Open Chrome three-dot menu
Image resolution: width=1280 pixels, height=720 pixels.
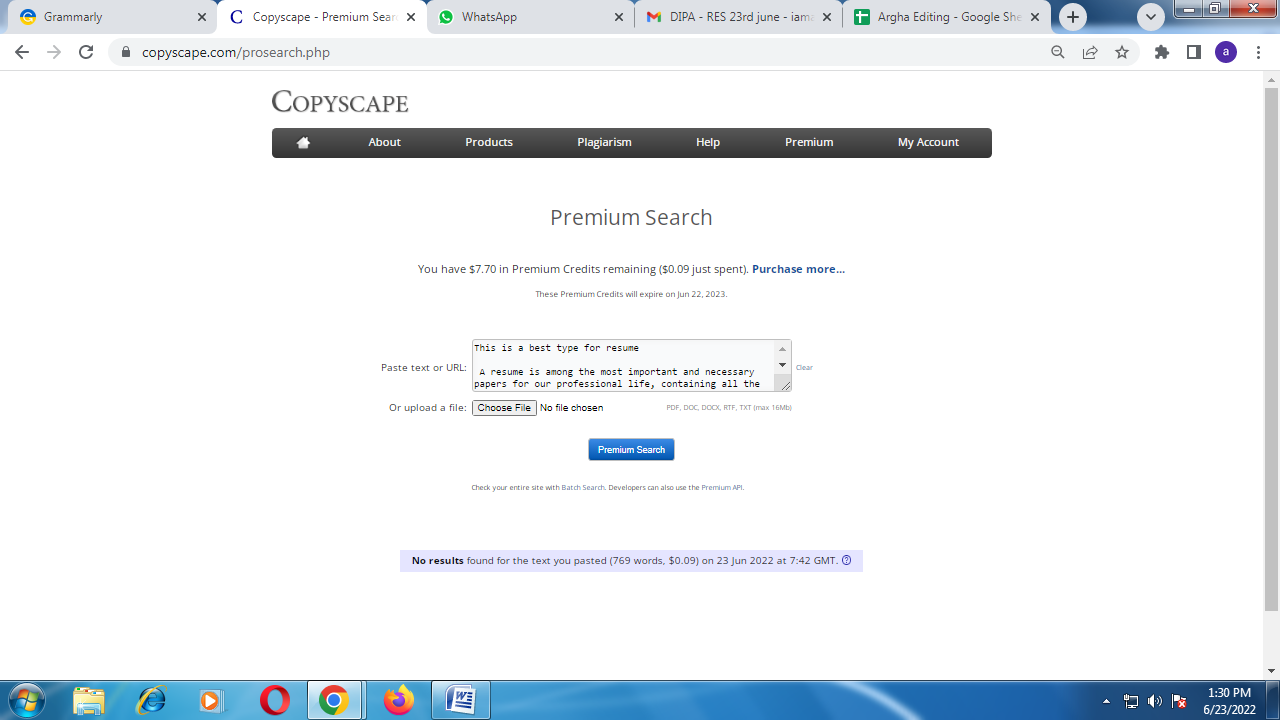tap(1258, 52)
